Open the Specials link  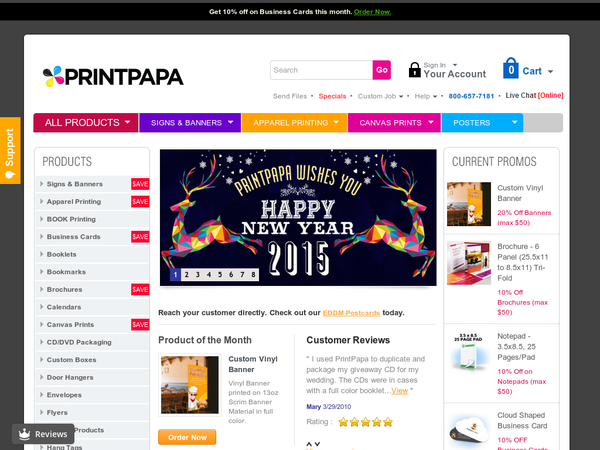pos(332,96)
